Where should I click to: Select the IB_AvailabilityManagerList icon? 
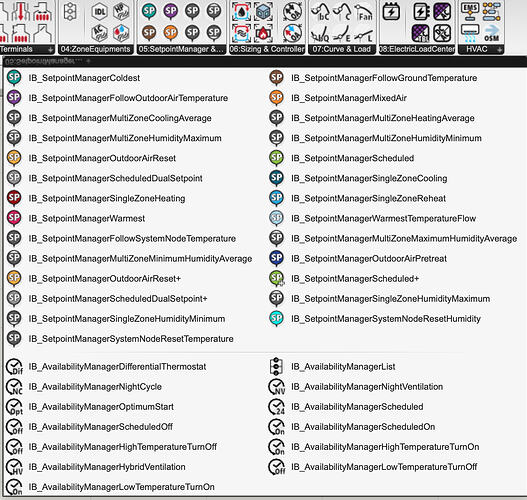click(276, 366)
